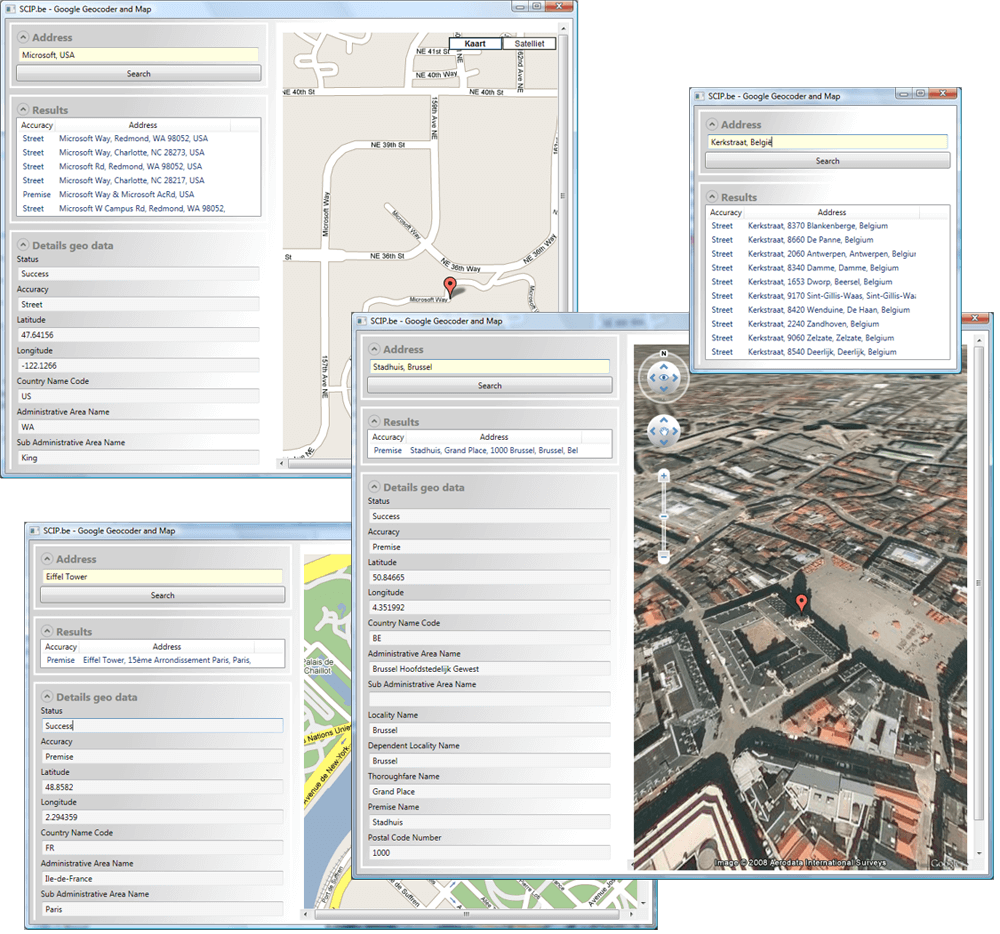Click the zoom slider handle on Earth view
1000x934 pixels.
(x=664, y=516)
